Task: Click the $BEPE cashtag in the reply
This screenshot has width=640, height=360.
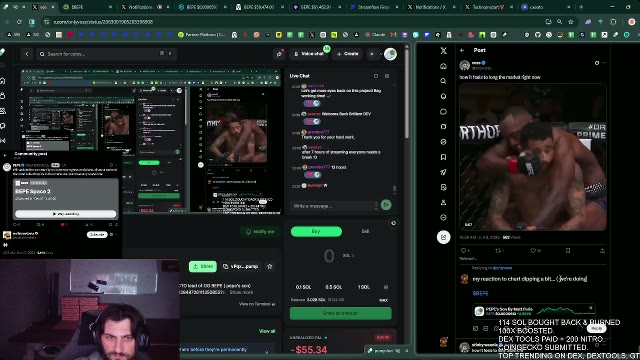Action: tap(480, 293)
